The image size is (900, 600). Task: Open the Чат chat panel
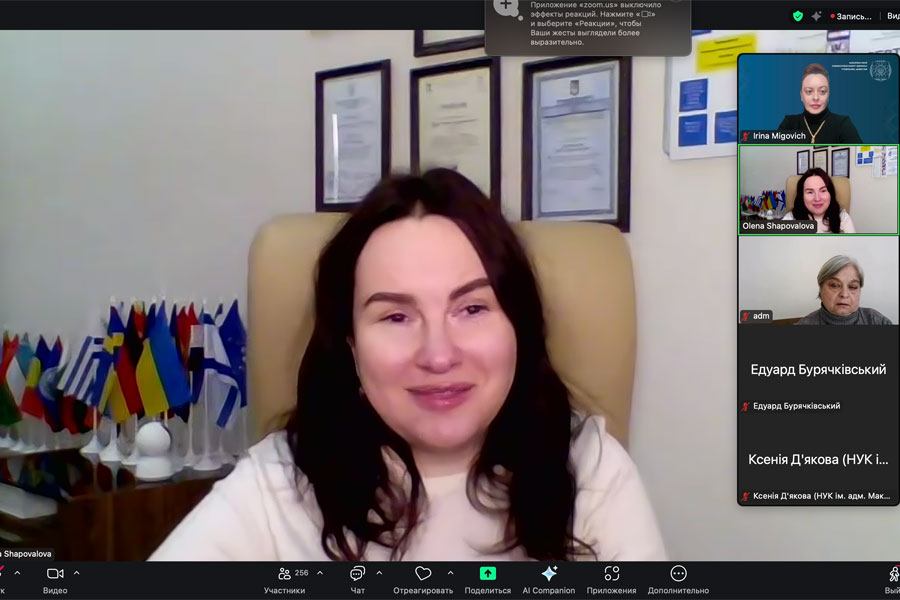[357, 580]
